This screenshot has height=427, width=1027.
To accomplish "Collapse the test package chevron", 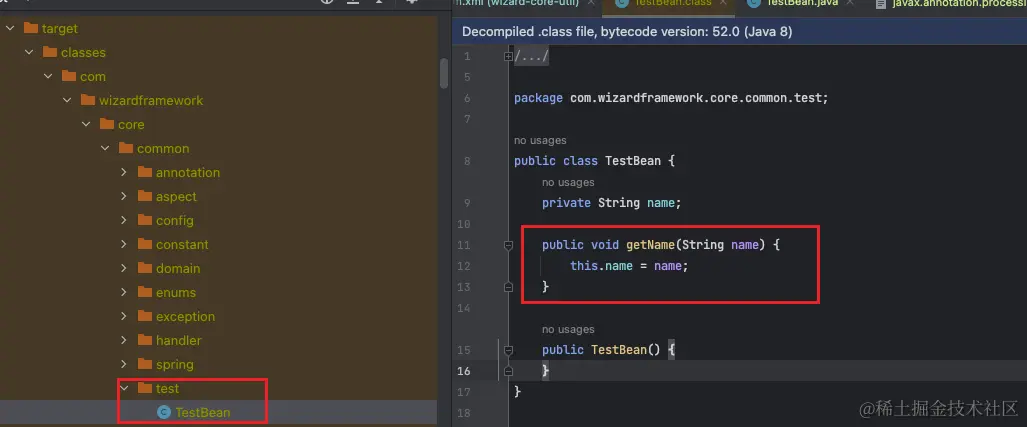I will click(x=124, y=388).
